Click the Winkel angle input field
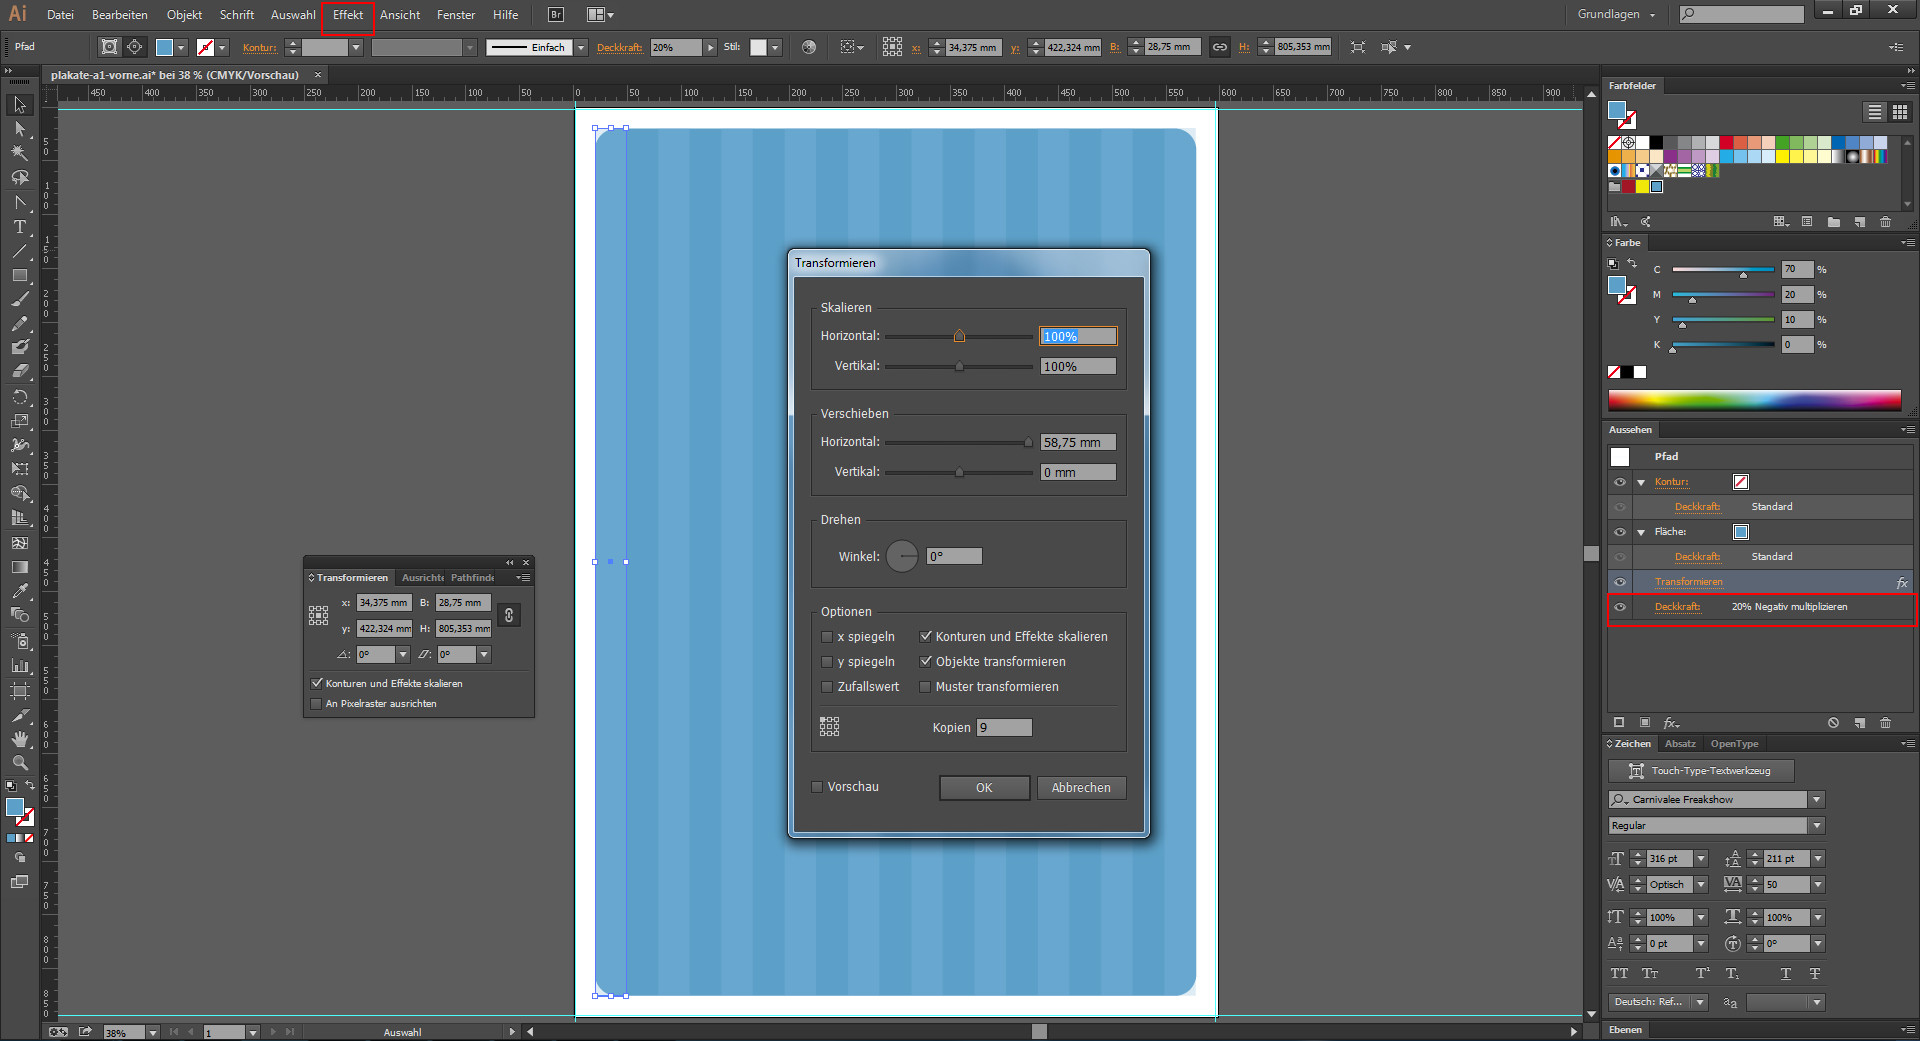The width and height of the screenshot is (1920, 1041). coord(954,557)
